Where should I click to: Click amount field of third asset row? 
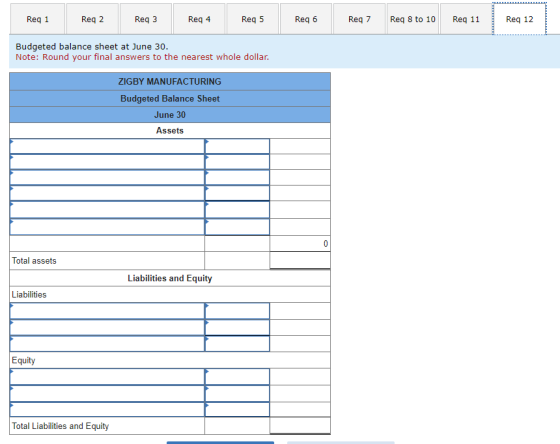[x=237, y=178]
